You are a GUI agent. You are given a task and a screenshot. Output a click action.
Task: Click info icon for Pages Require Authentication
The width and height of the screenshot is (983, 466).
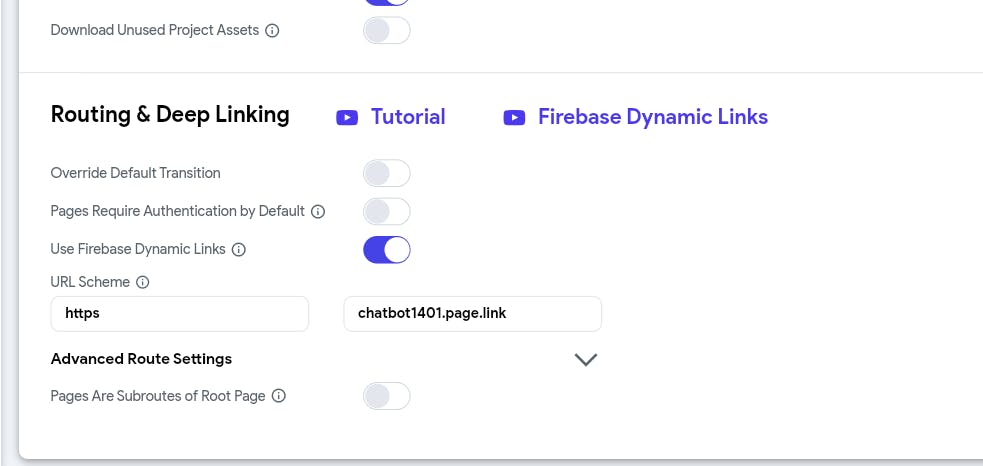318,212
